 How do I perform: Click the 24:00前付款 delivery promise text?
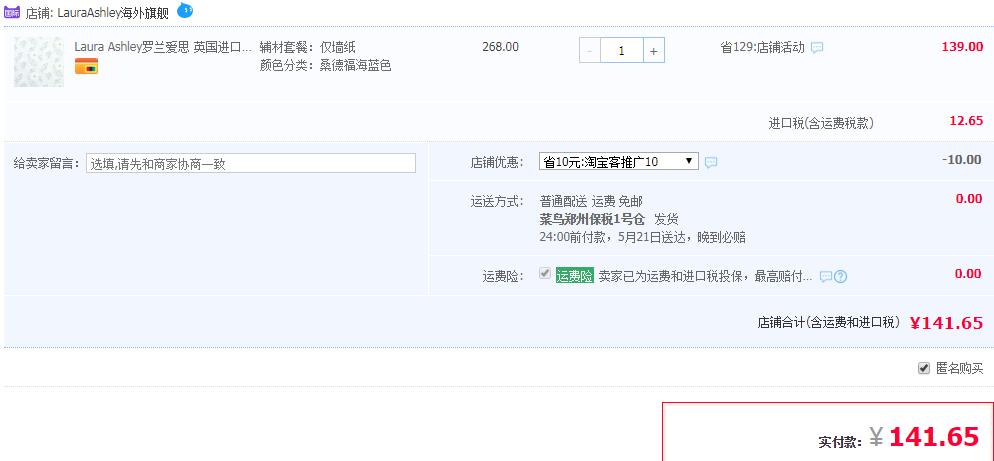point(642,238)
